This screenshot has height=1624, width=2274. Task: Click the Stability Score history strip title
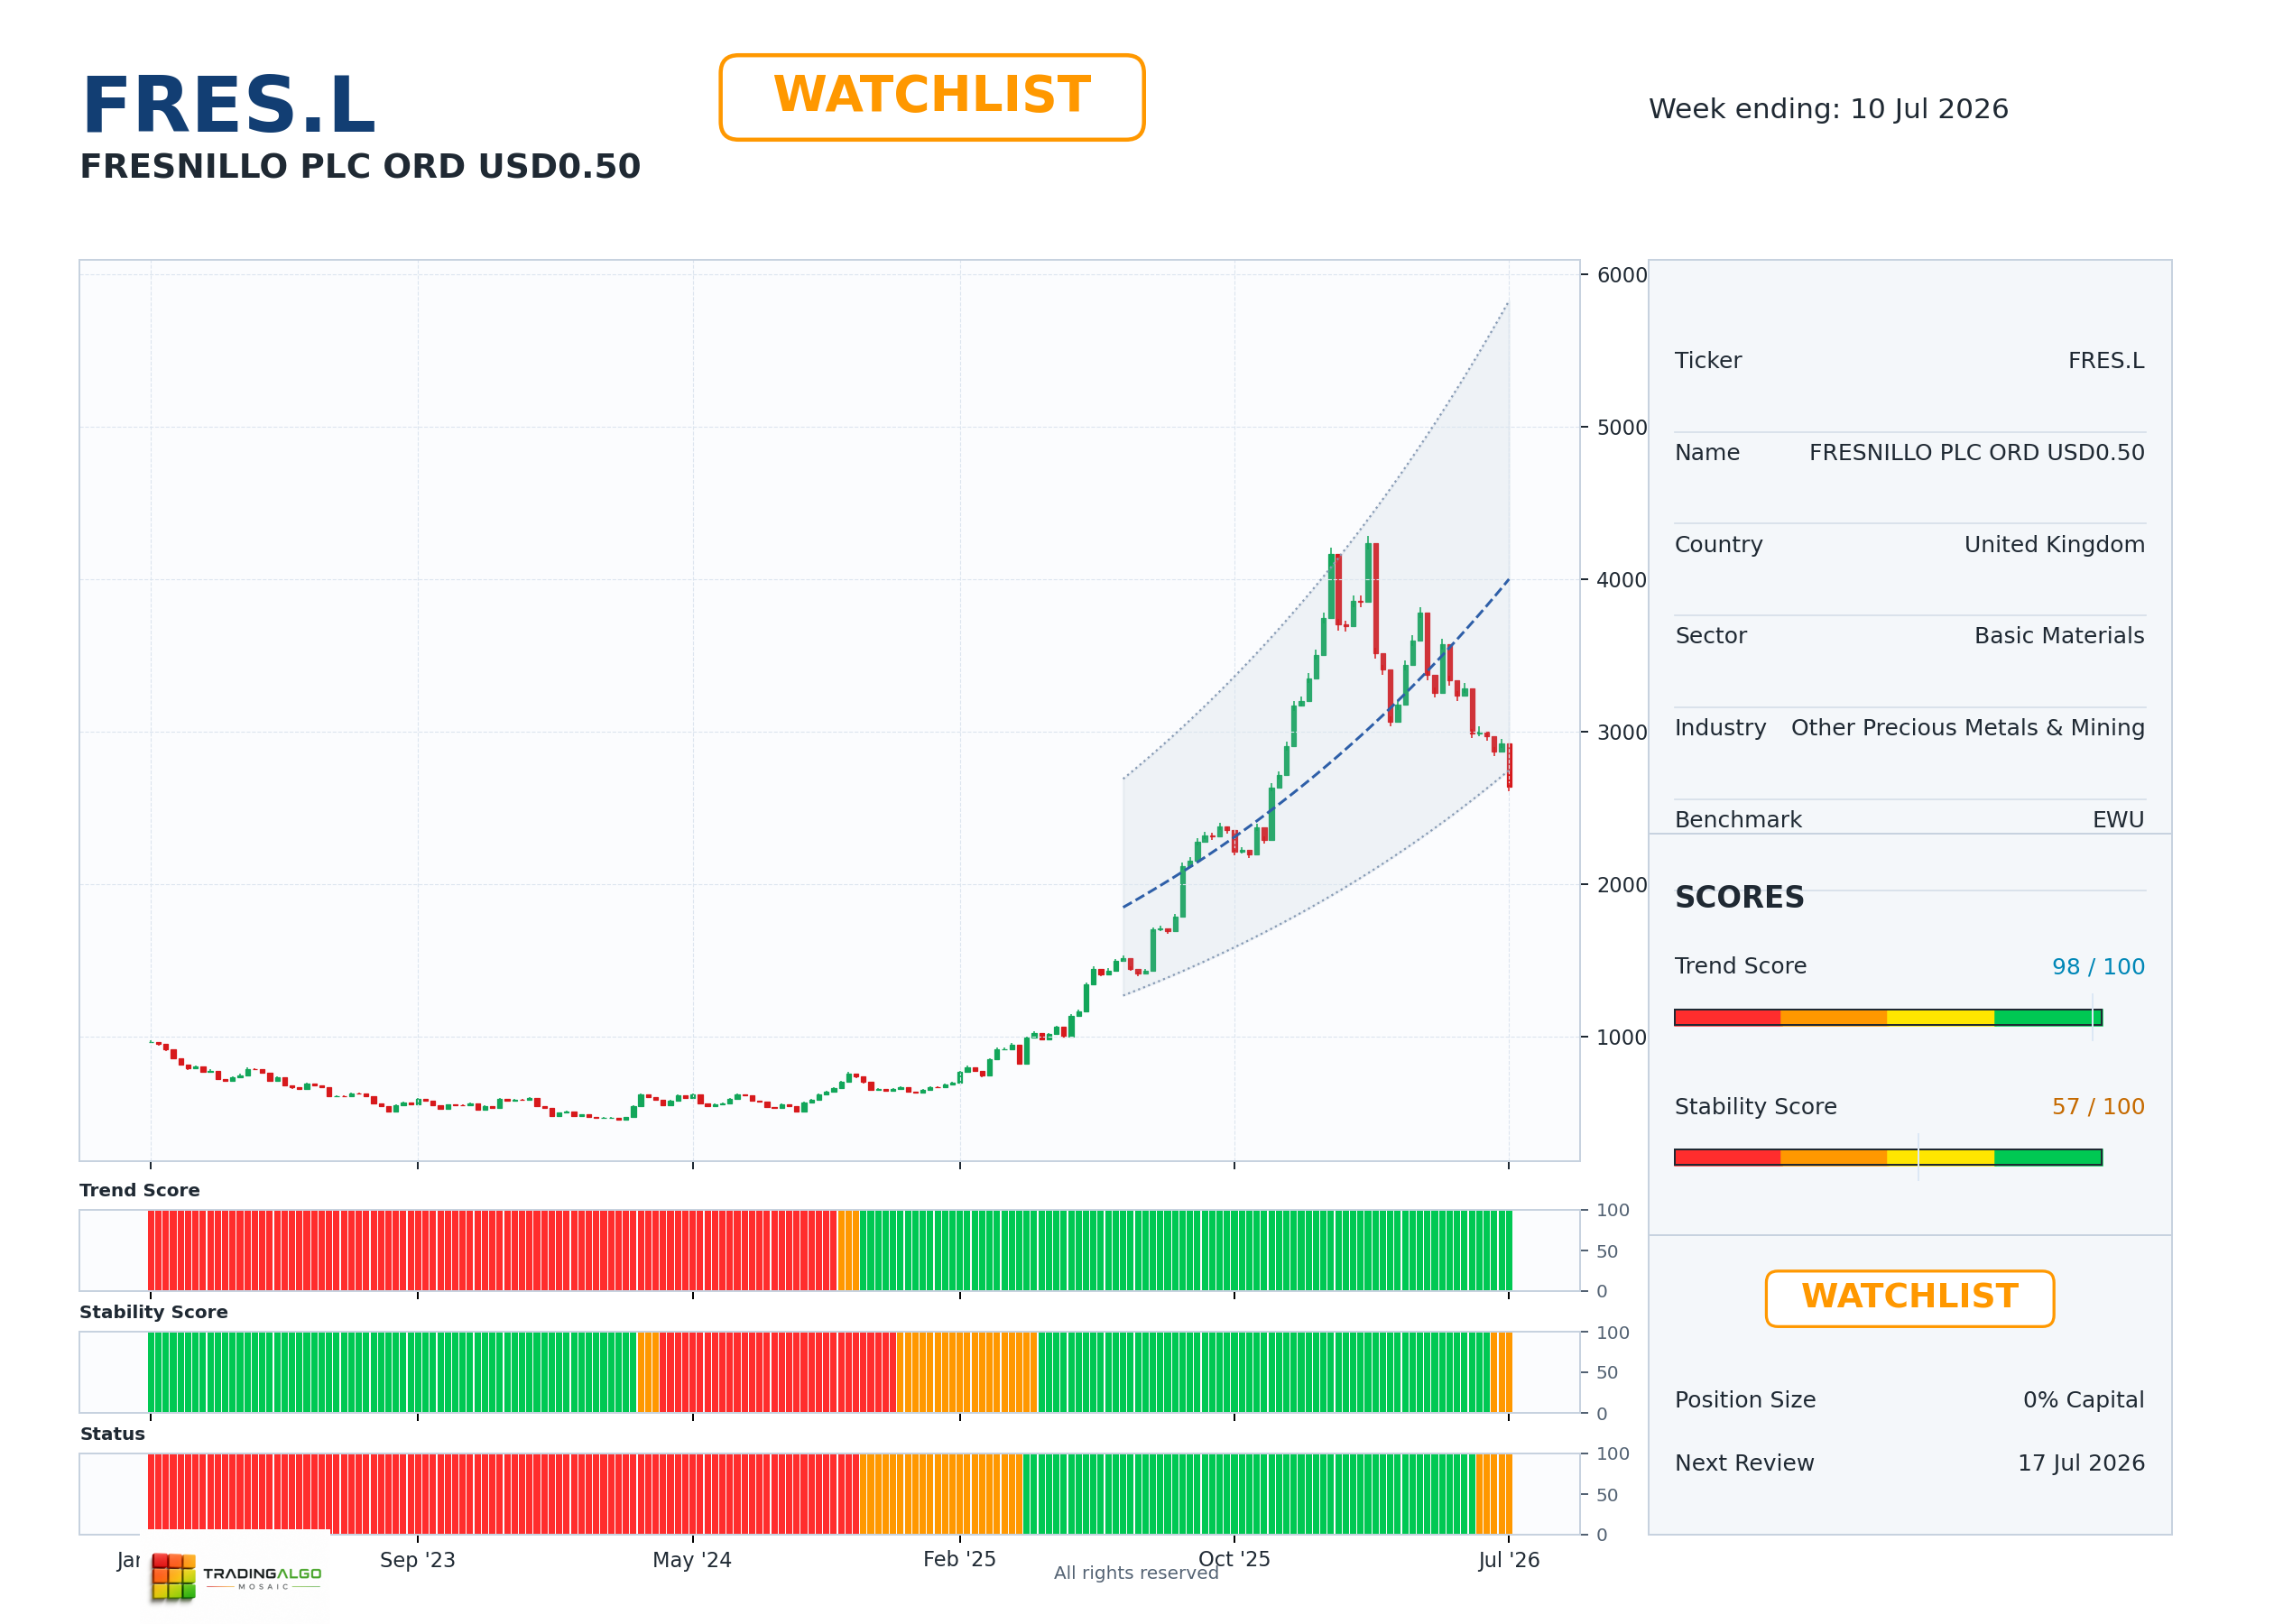click(154, 1312)
